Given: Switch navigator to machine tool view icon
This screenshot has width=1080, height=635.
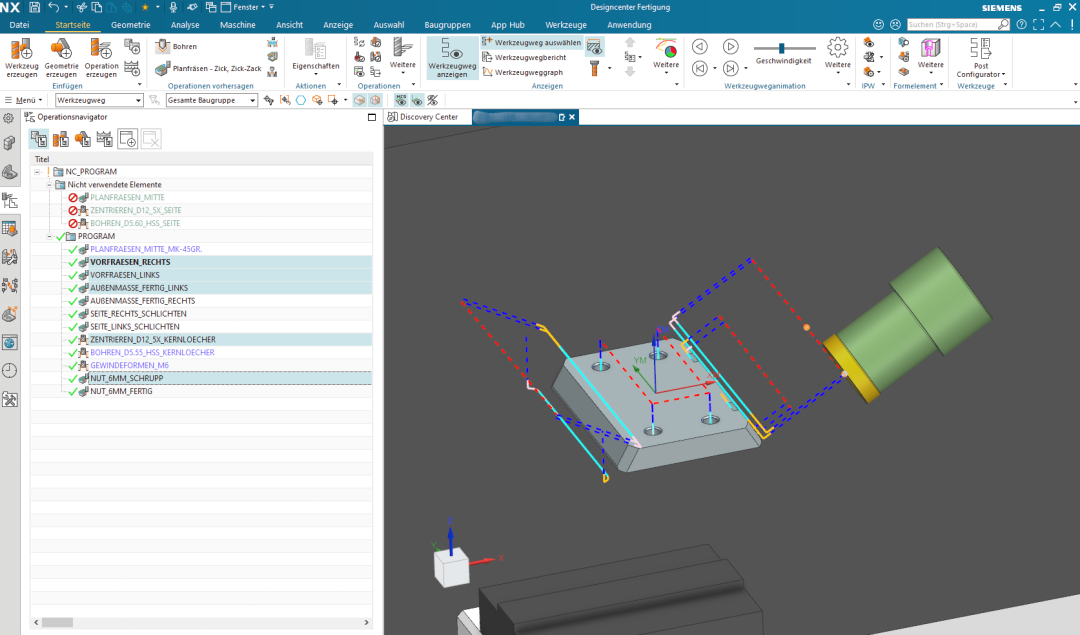Looking at the screenshot, I should tap(60, 139).
